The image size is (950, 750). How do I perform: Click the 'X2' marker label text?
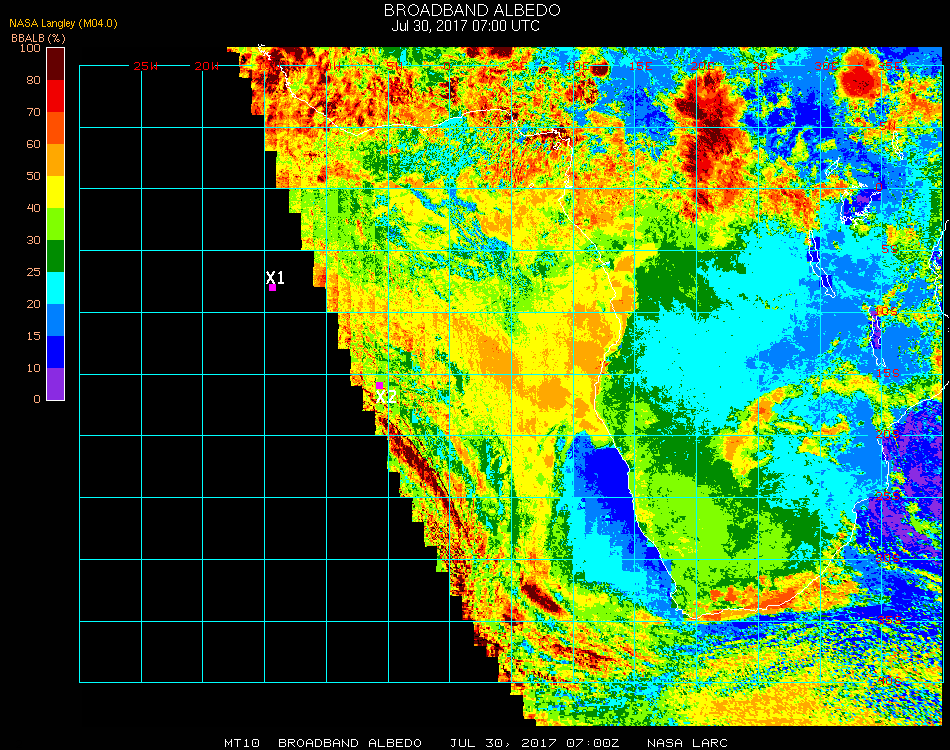tap(386, 397)
